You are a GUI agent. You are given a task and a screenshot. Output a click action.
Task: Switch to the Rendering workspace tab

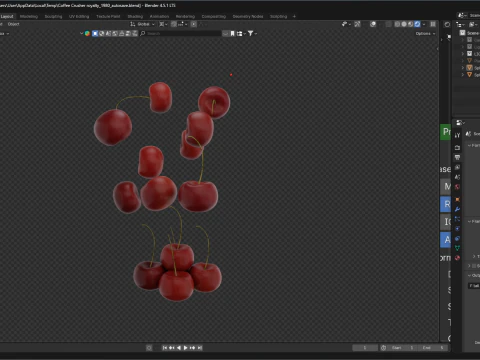tap(185, 16)
